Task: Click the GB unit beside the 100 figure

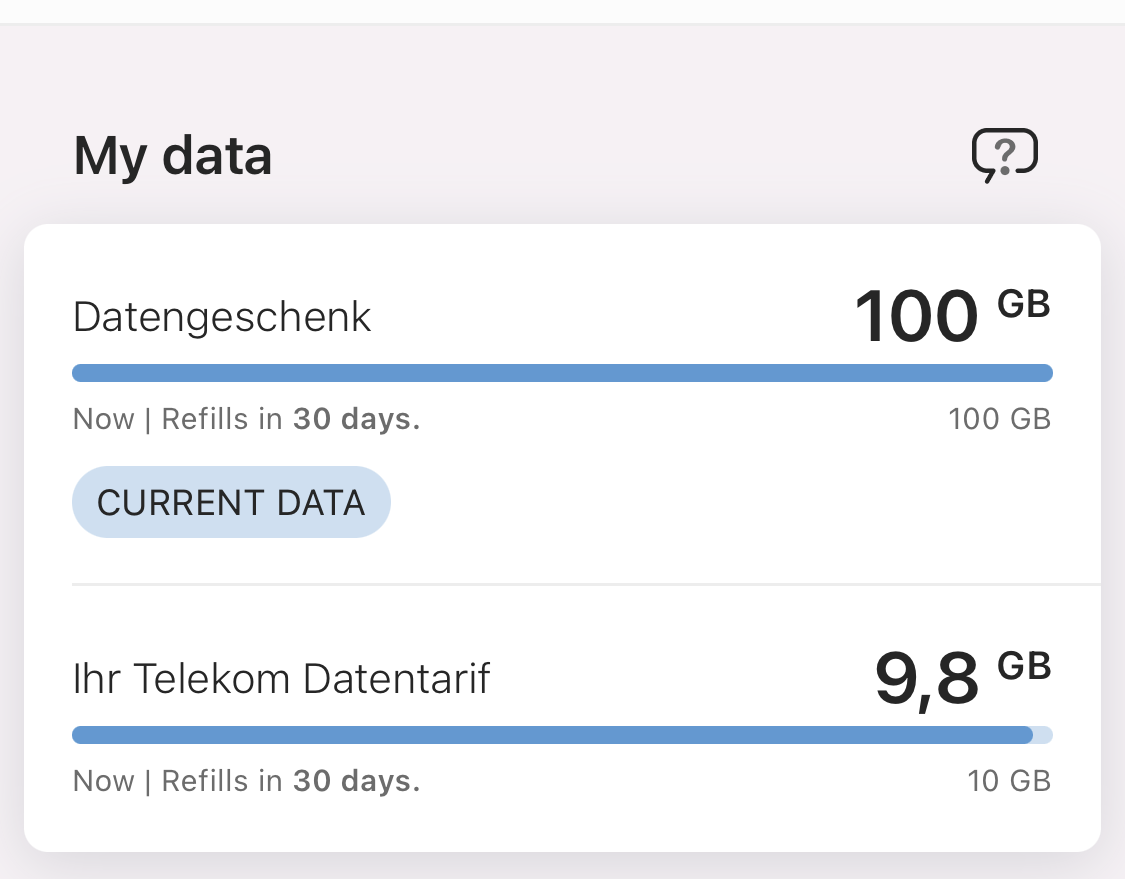Action: [x=1024, y=305]
